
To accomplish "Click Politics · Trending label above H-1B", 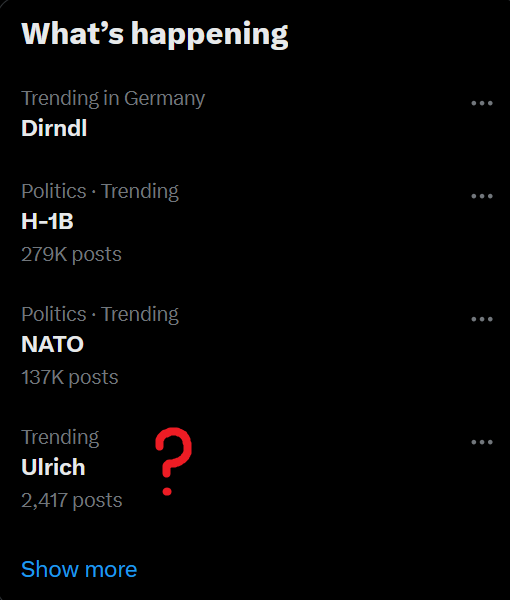I will (x=100, y=191).
